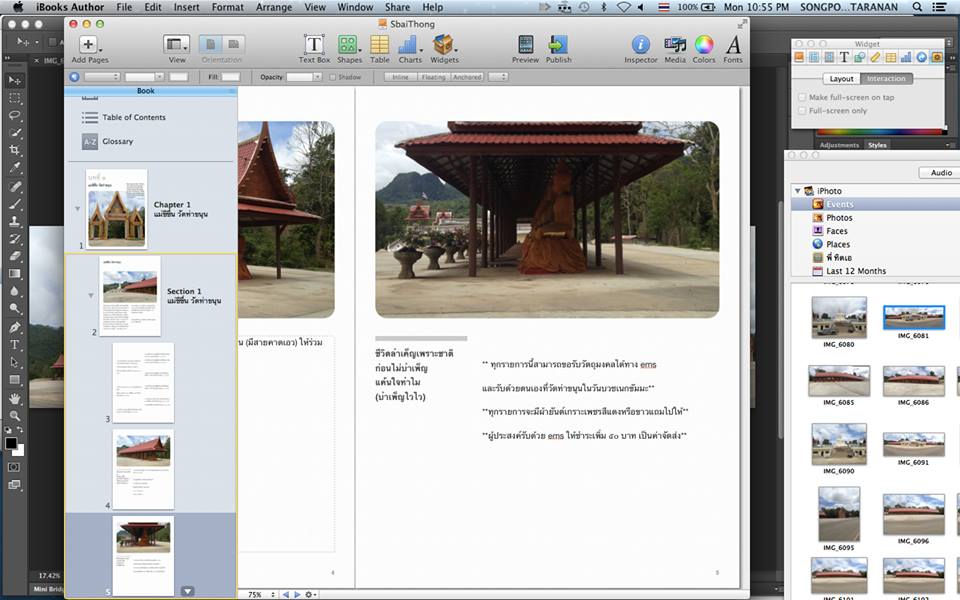Open the View toolbar button
Viewport: 960px width, 600px height.
pyautogui.click(x=176, y=44)
